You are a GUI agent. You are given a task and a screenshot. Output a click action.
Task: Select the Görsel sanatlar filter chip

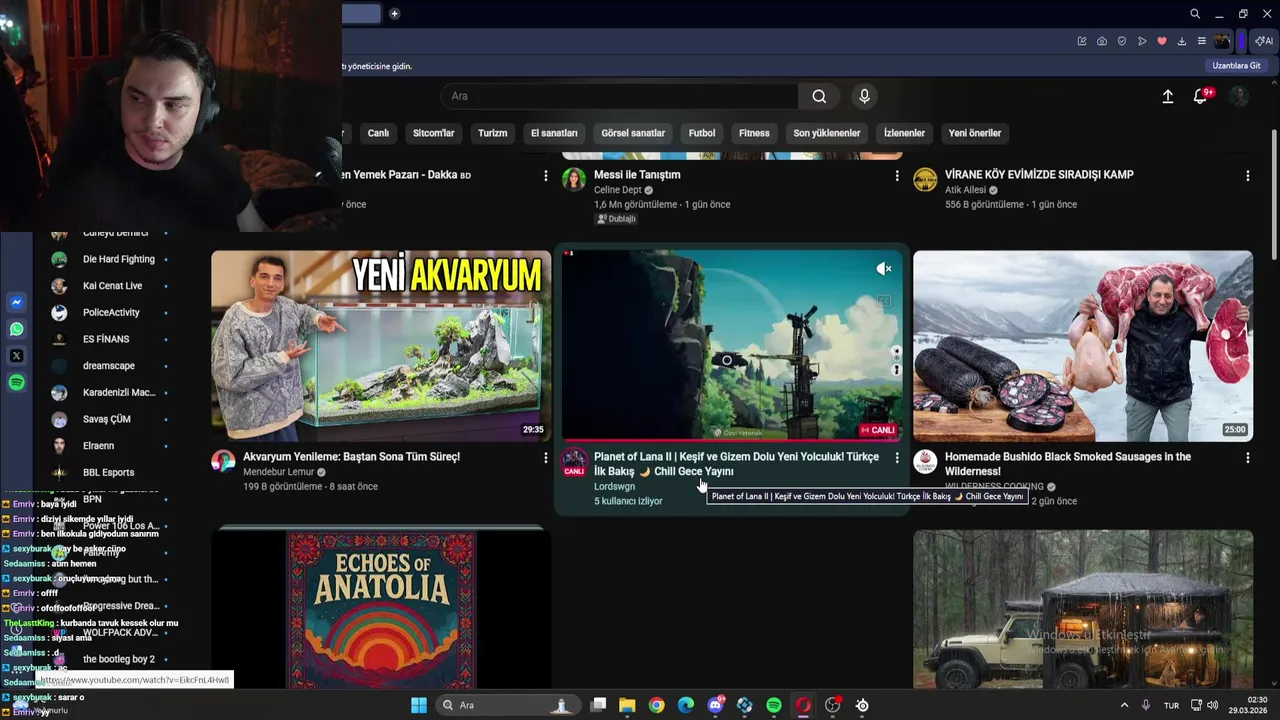tap(633, 133)
